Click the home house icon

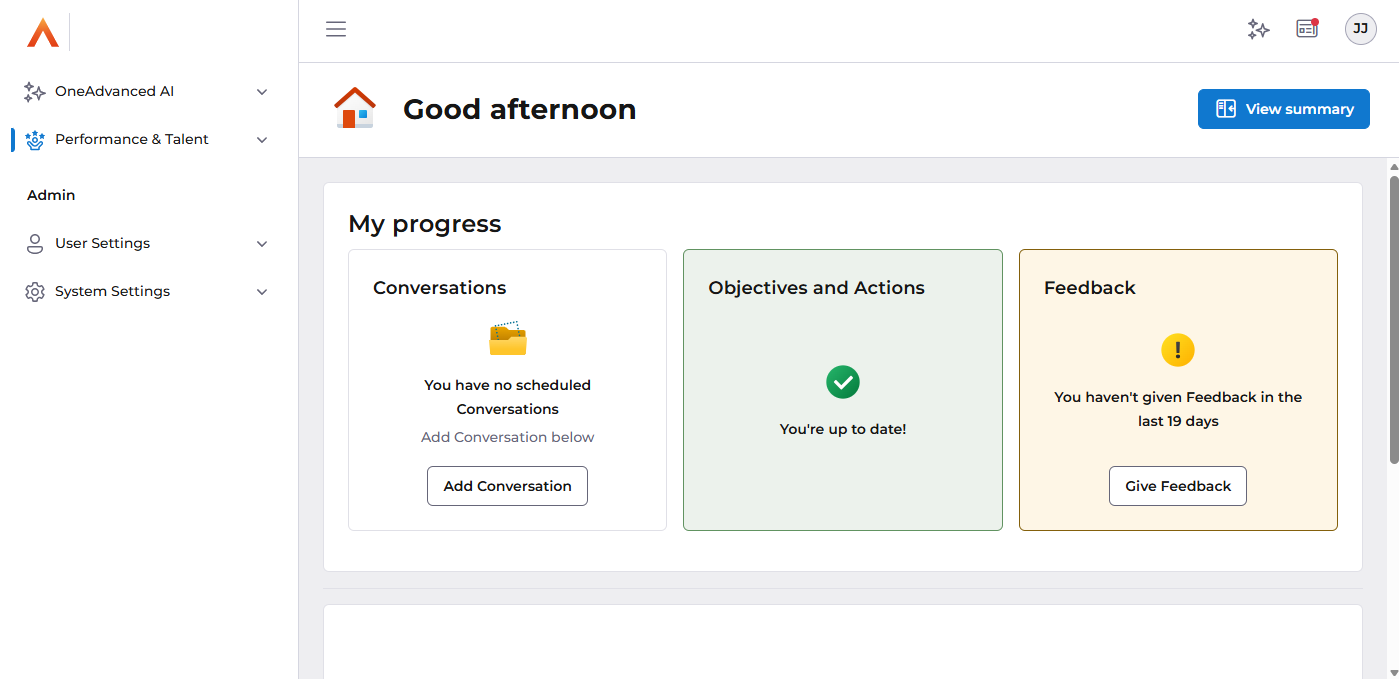point(355,108)
